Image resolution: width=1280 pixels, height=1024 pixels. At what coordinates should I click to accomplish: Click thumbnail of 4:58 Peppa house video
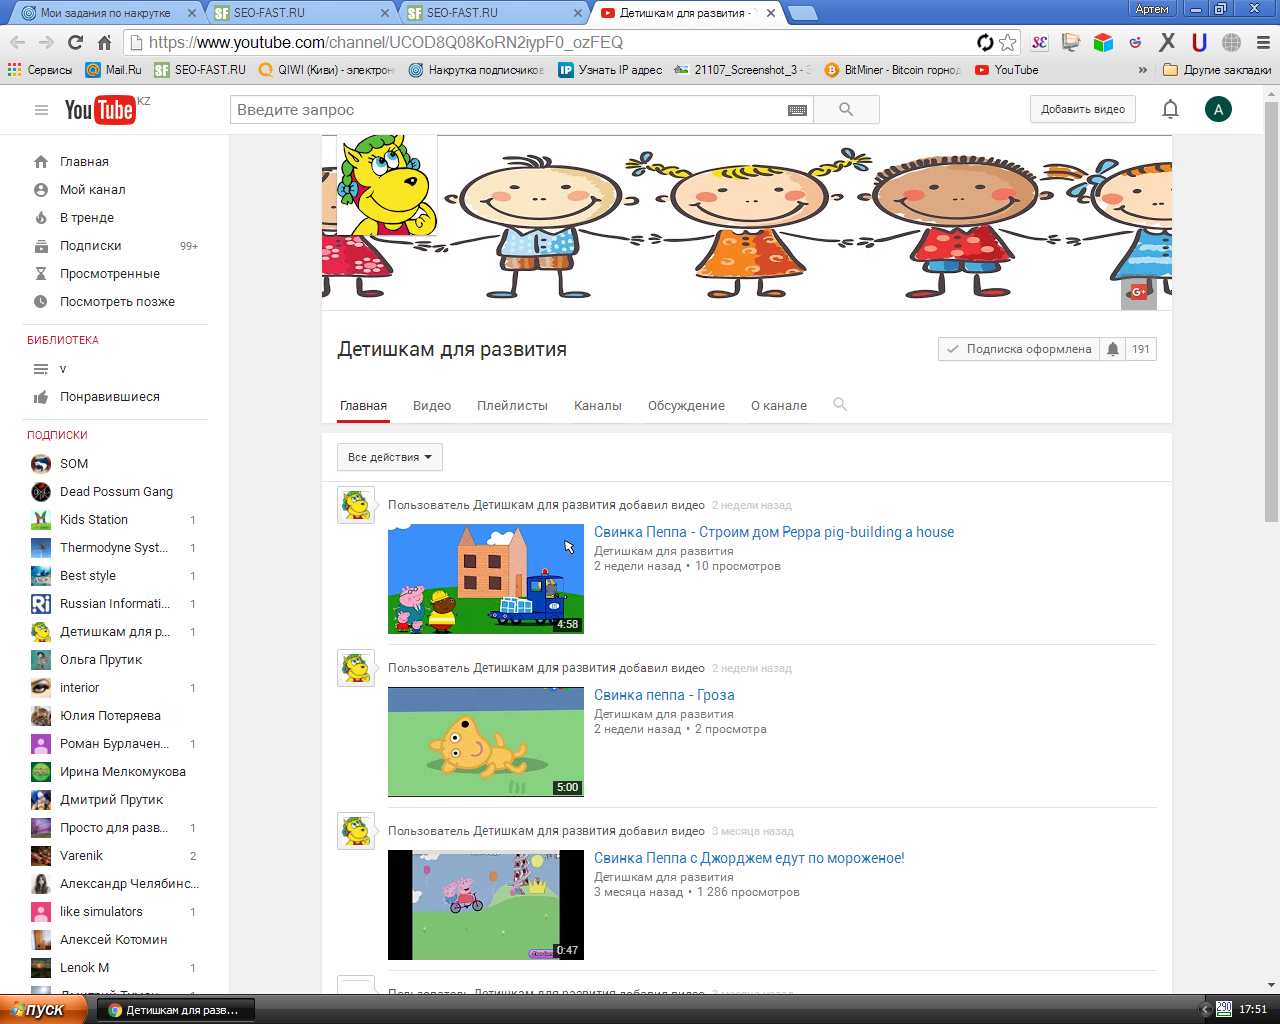point(486,579)
